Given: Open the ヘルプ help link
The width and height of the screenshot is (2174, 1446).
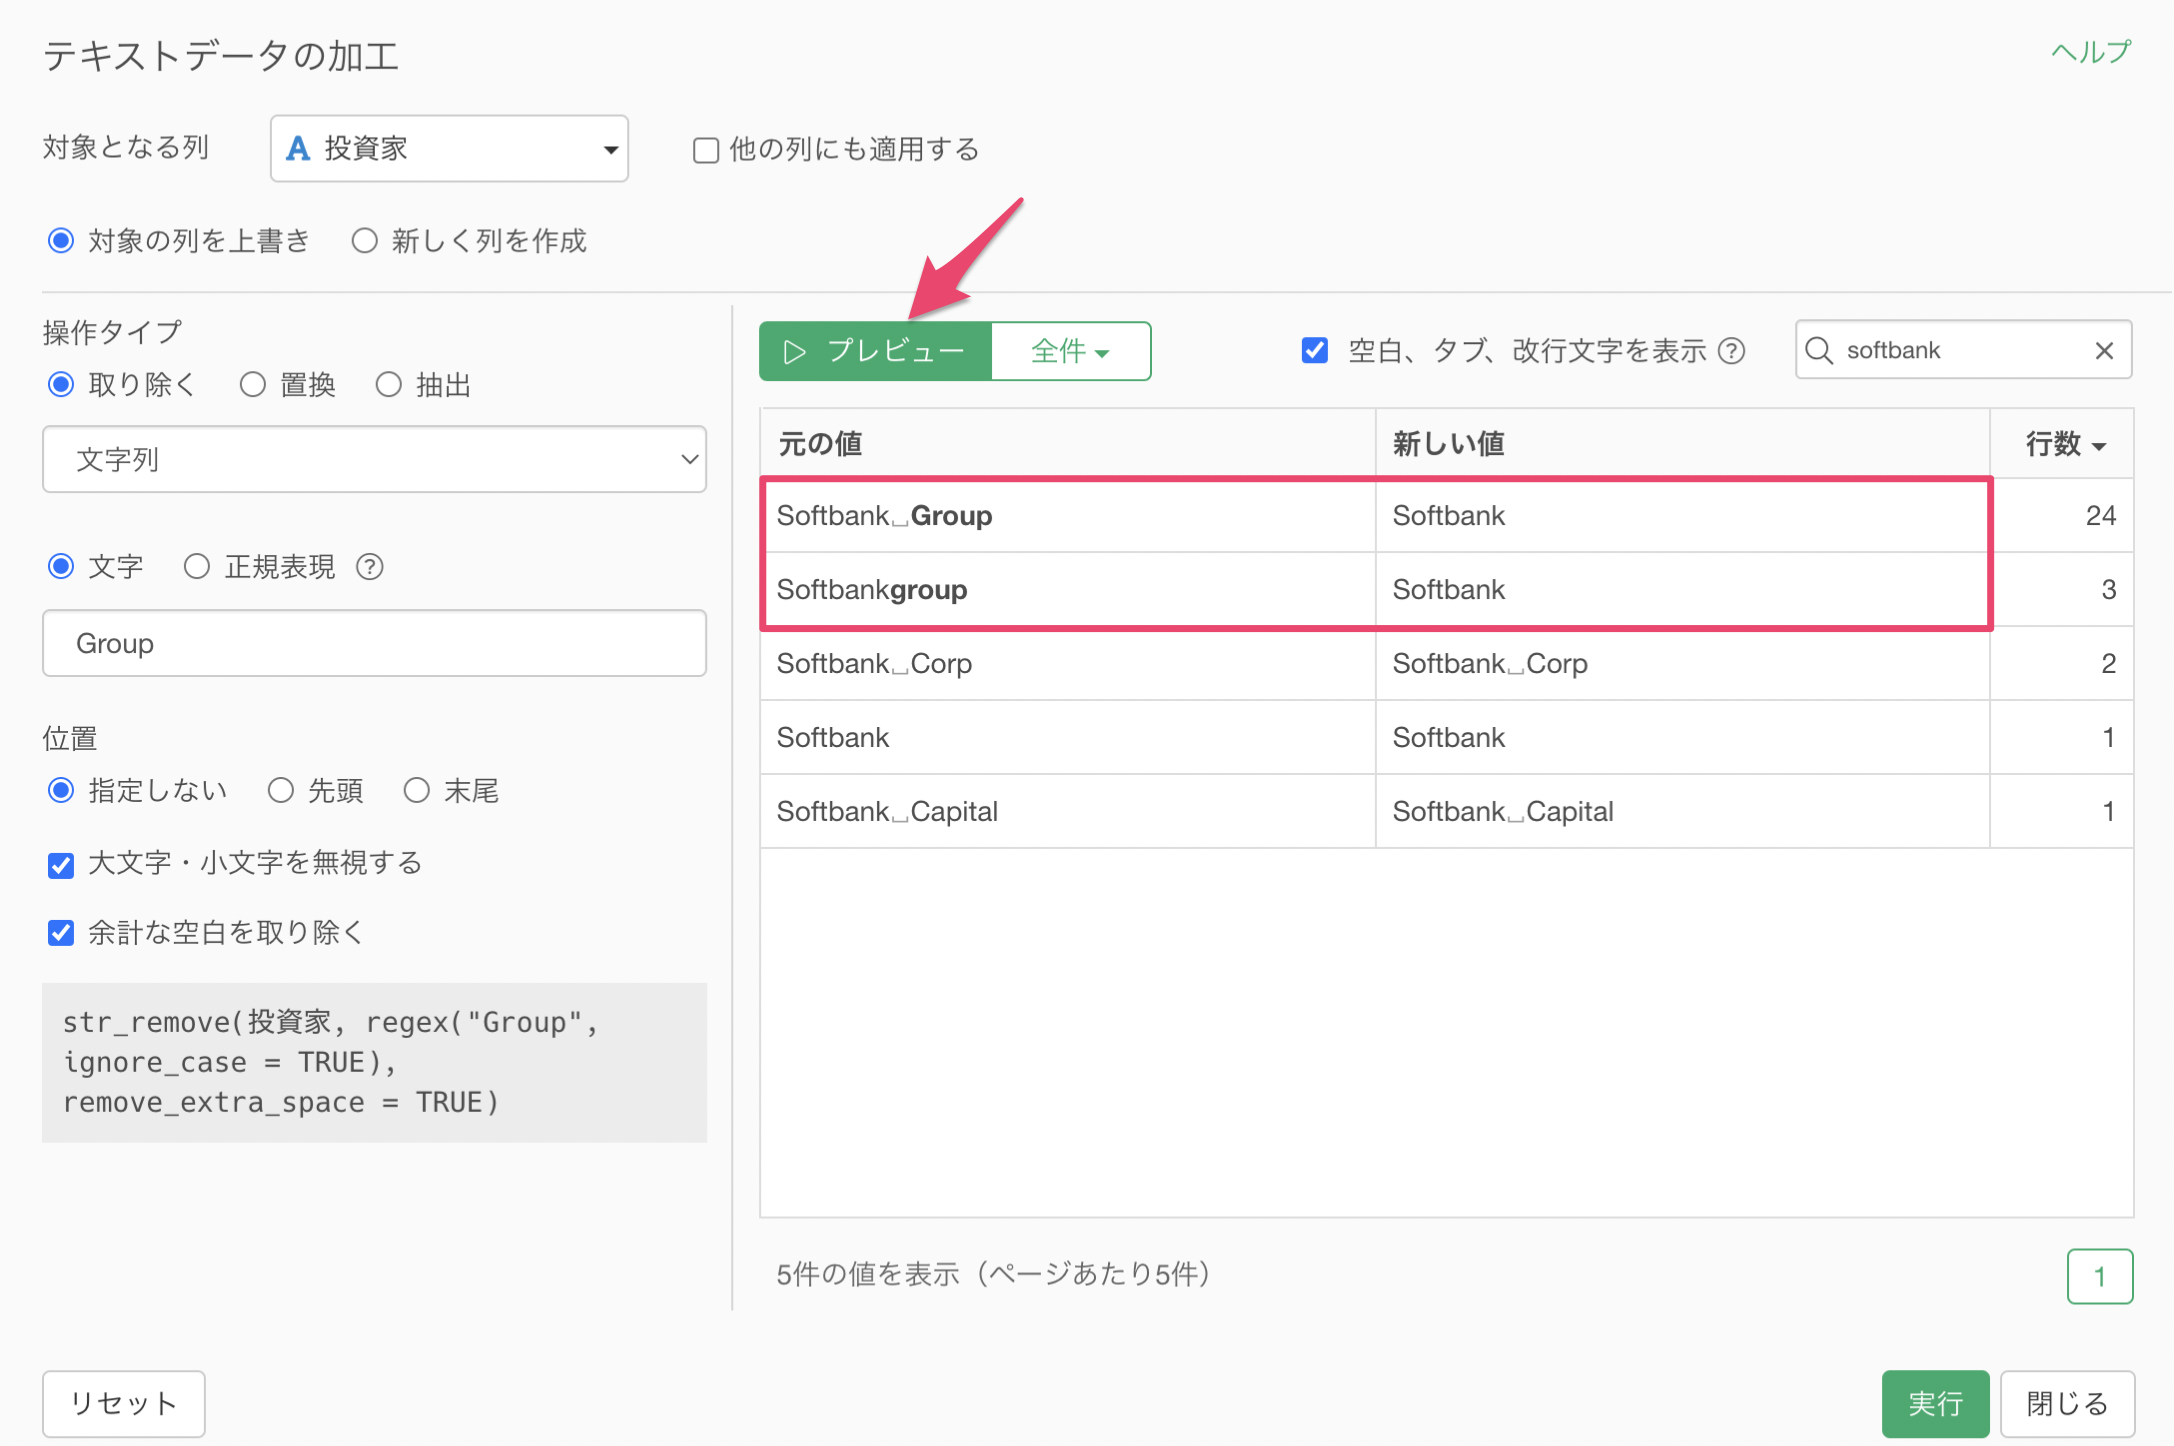Looking at the screenshot, I should click(x=2091, y=52).
